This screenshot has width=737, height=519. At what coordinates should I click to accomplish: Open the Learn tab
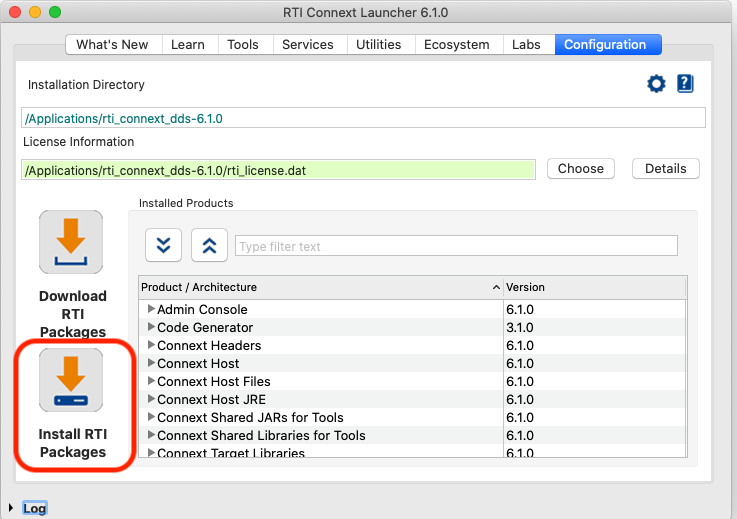click(x=188, y=45)
